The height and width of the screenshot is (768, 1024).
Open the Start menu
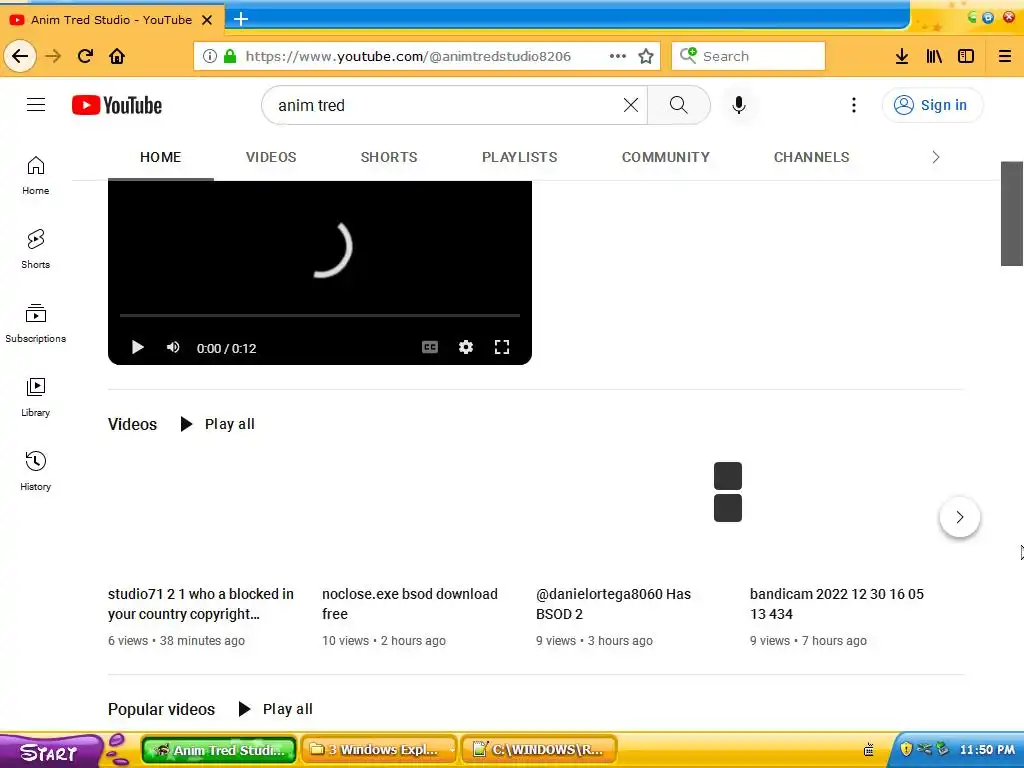click(51, 751)
